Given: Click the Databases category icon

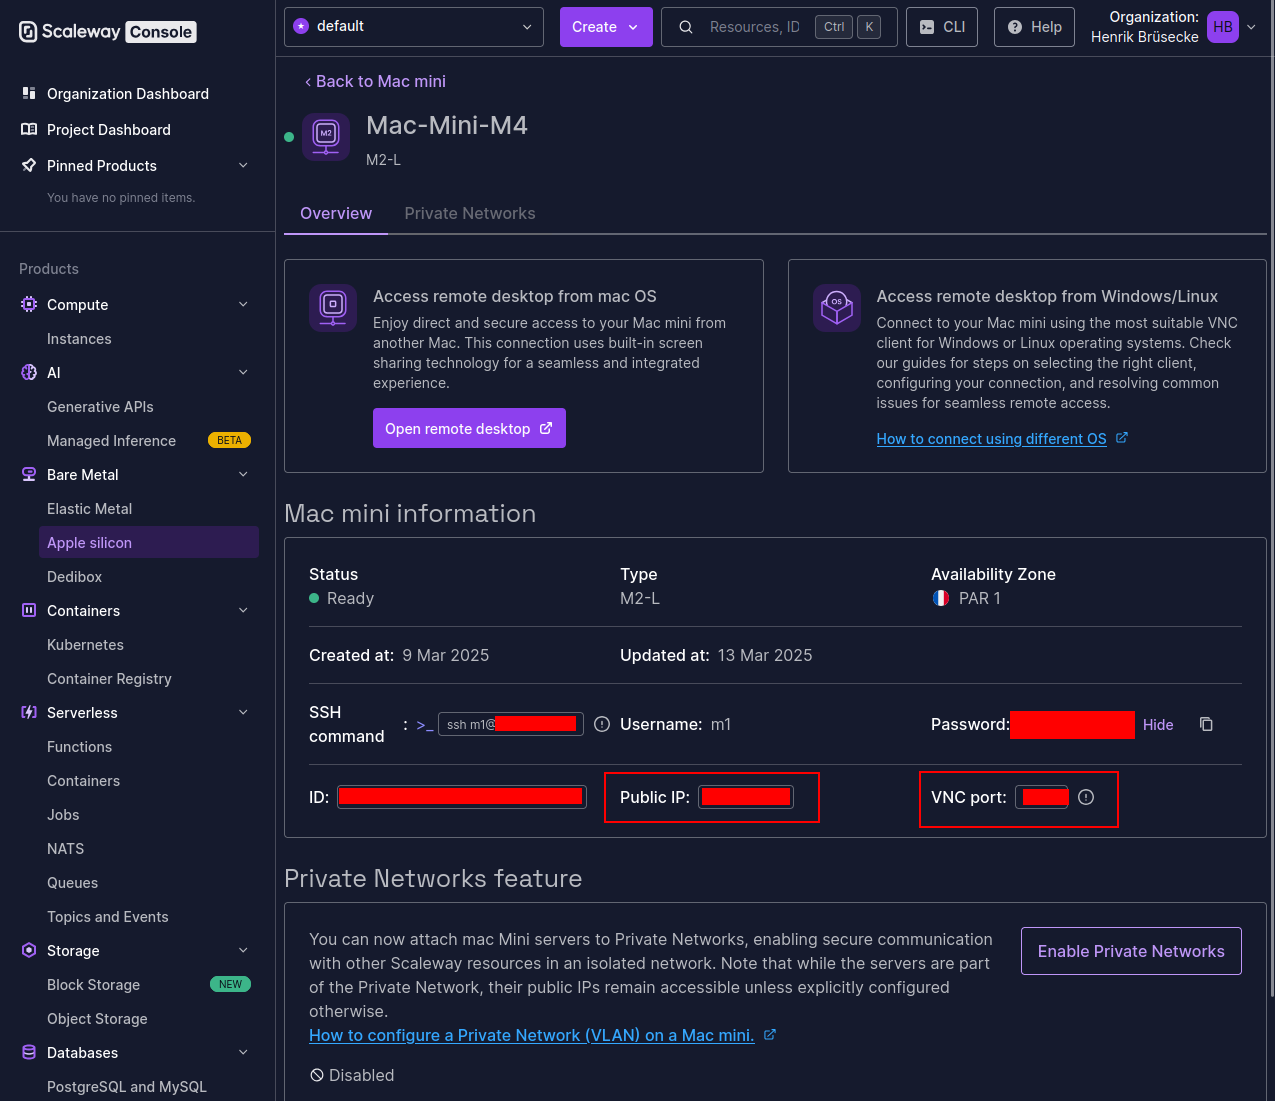Looking at the screenshot, I should pyautogui.click(x=29, y=1053).
